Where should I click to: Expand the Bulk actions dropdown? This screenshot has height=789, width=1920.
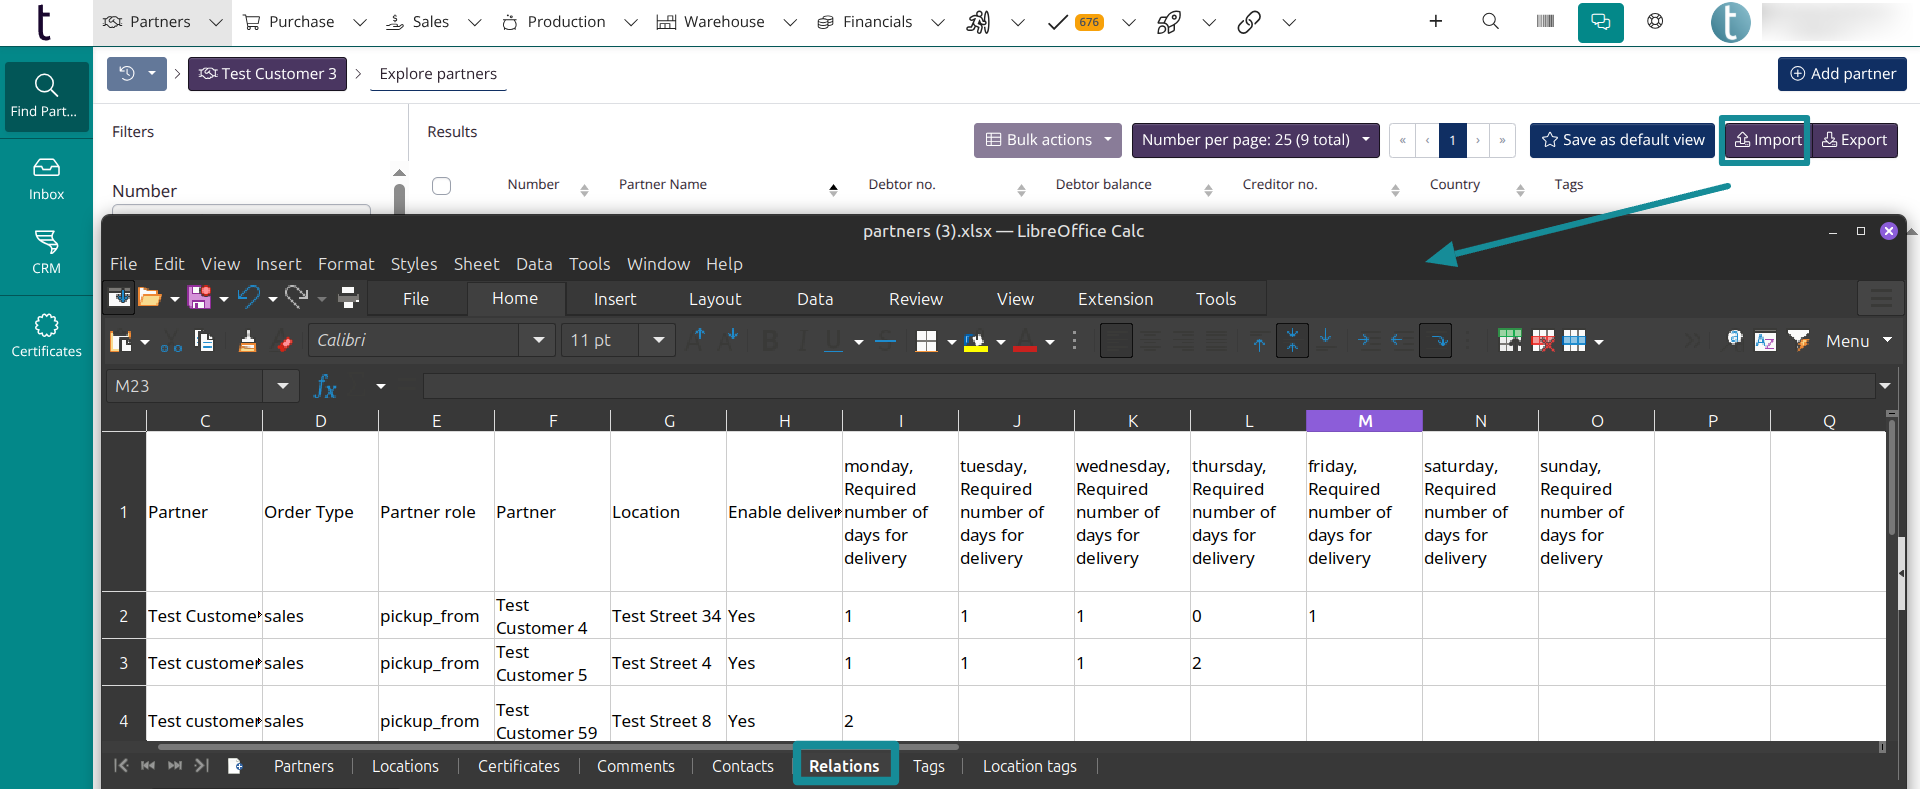[x=1047, y=140]
